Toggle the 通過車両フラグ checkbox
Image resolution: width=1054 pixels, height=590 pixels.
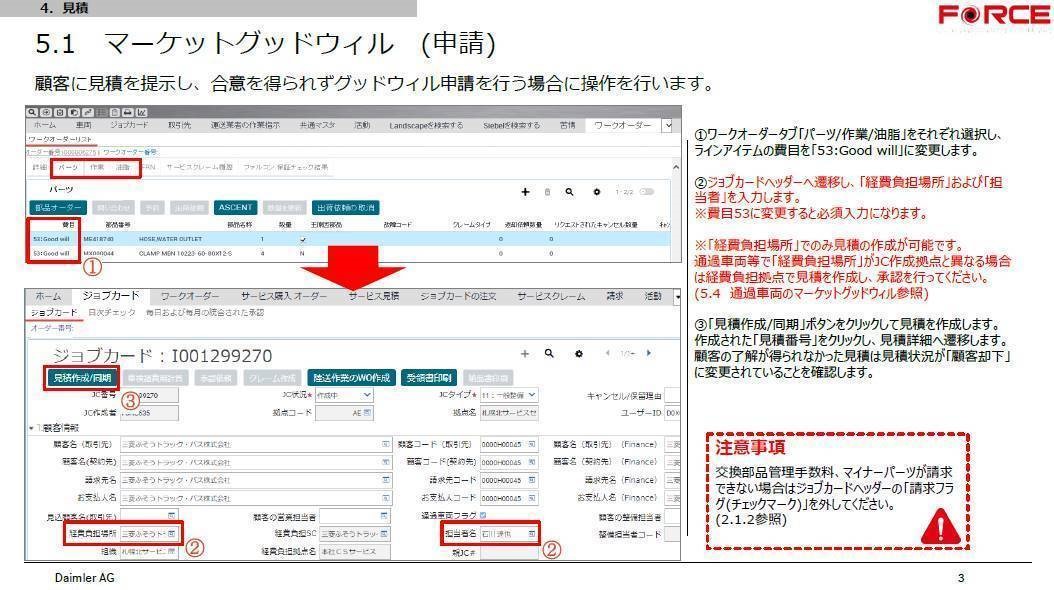click(484, 516)
